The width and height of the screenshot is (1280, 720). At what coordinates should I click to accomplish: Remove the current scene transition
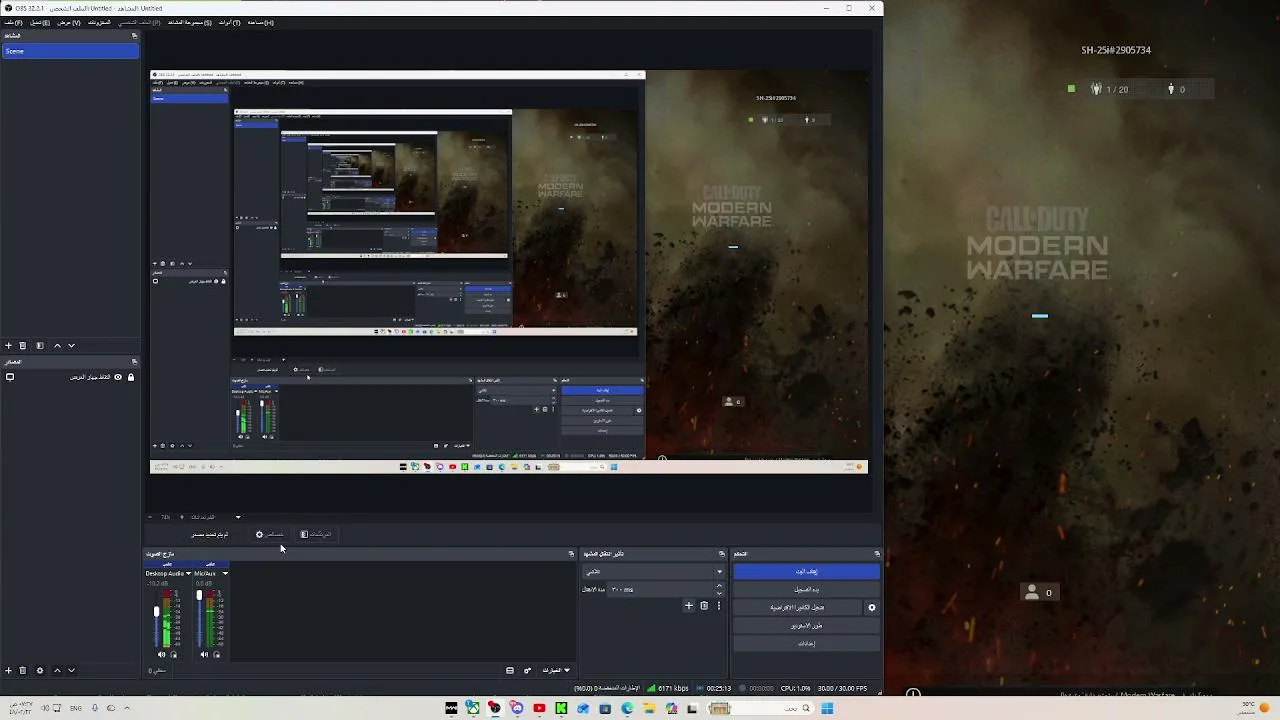[704, 606]
